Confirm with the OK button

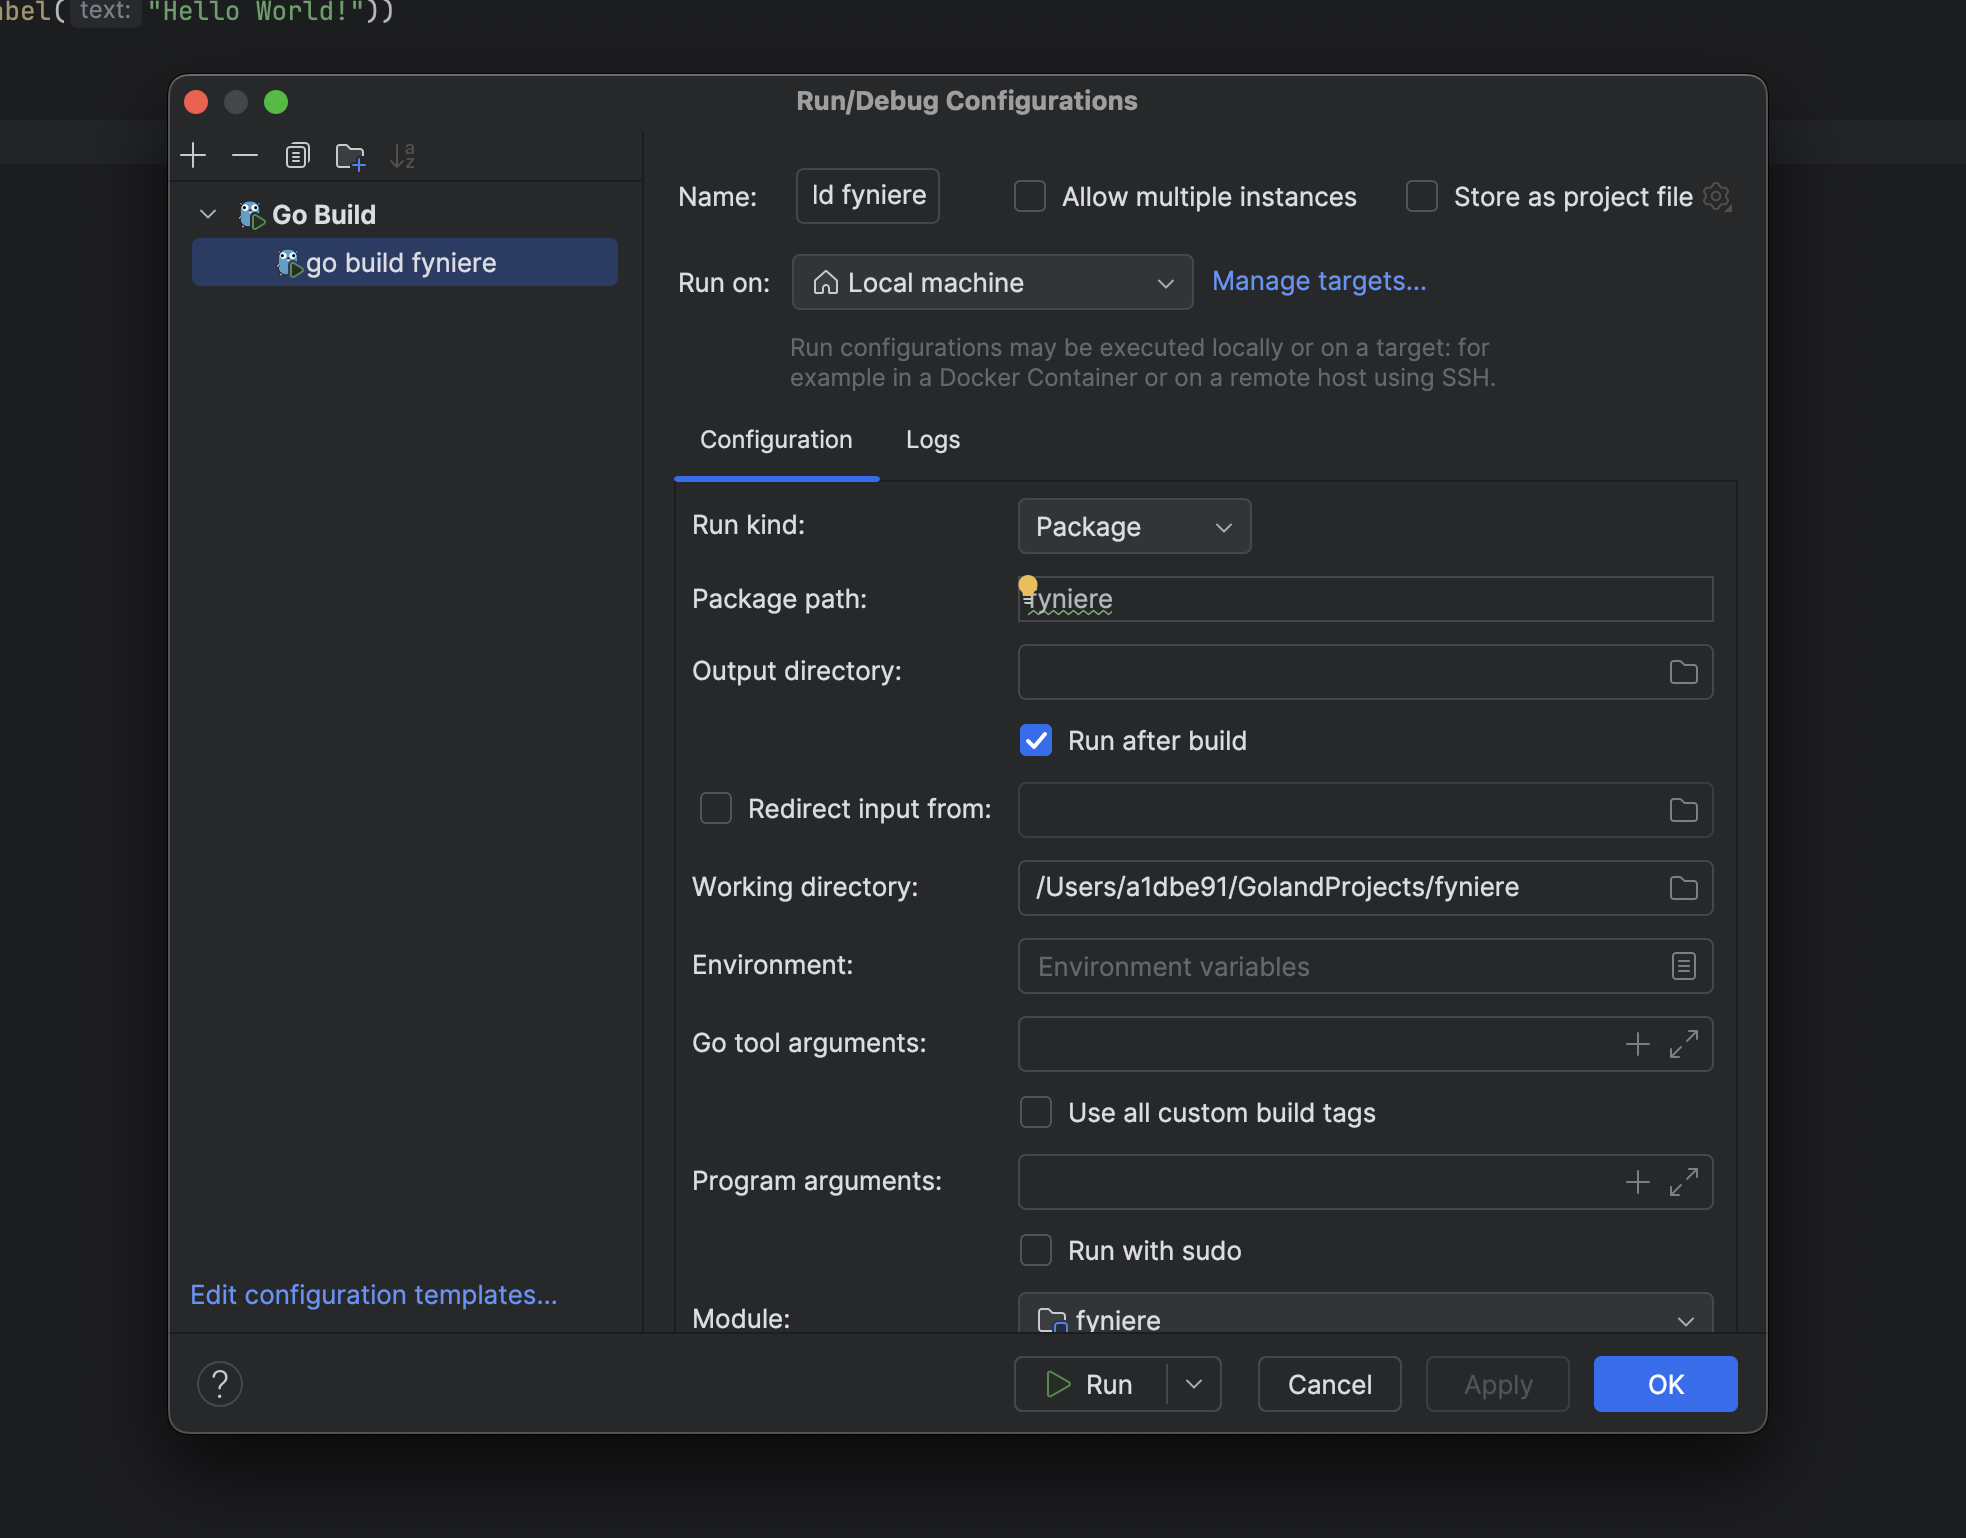[1665, 1384]
